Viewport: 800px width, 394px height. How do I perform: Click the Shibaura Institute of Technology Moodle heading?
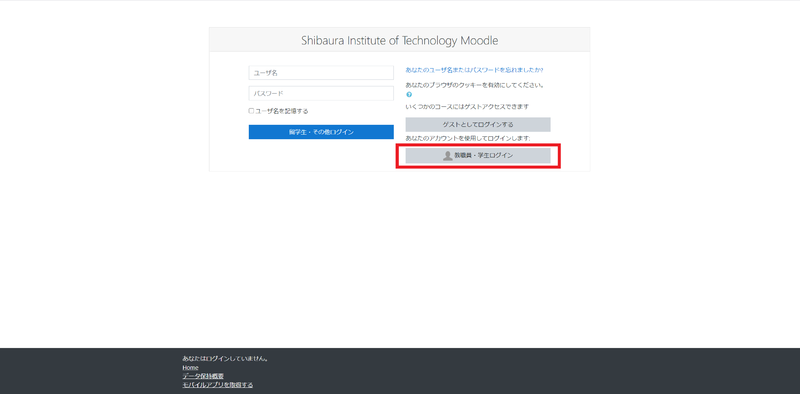(x=399, y=40)
